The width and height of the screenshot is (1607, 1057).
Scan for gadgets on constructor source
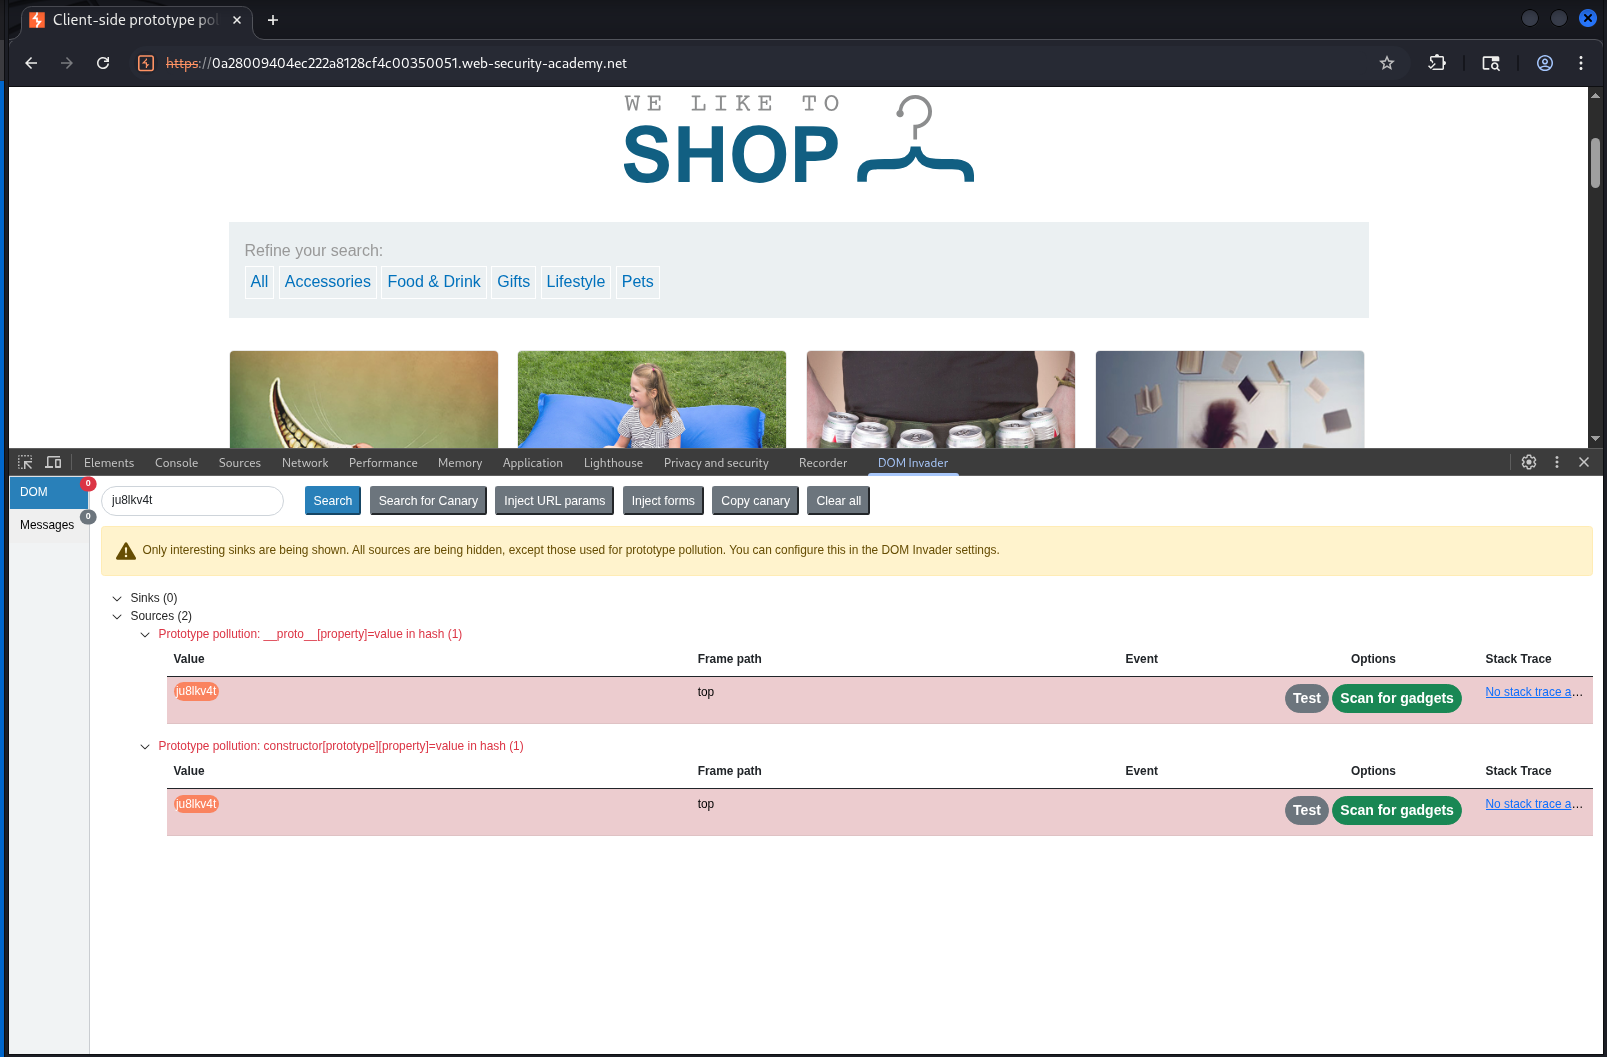(1396, 810)
